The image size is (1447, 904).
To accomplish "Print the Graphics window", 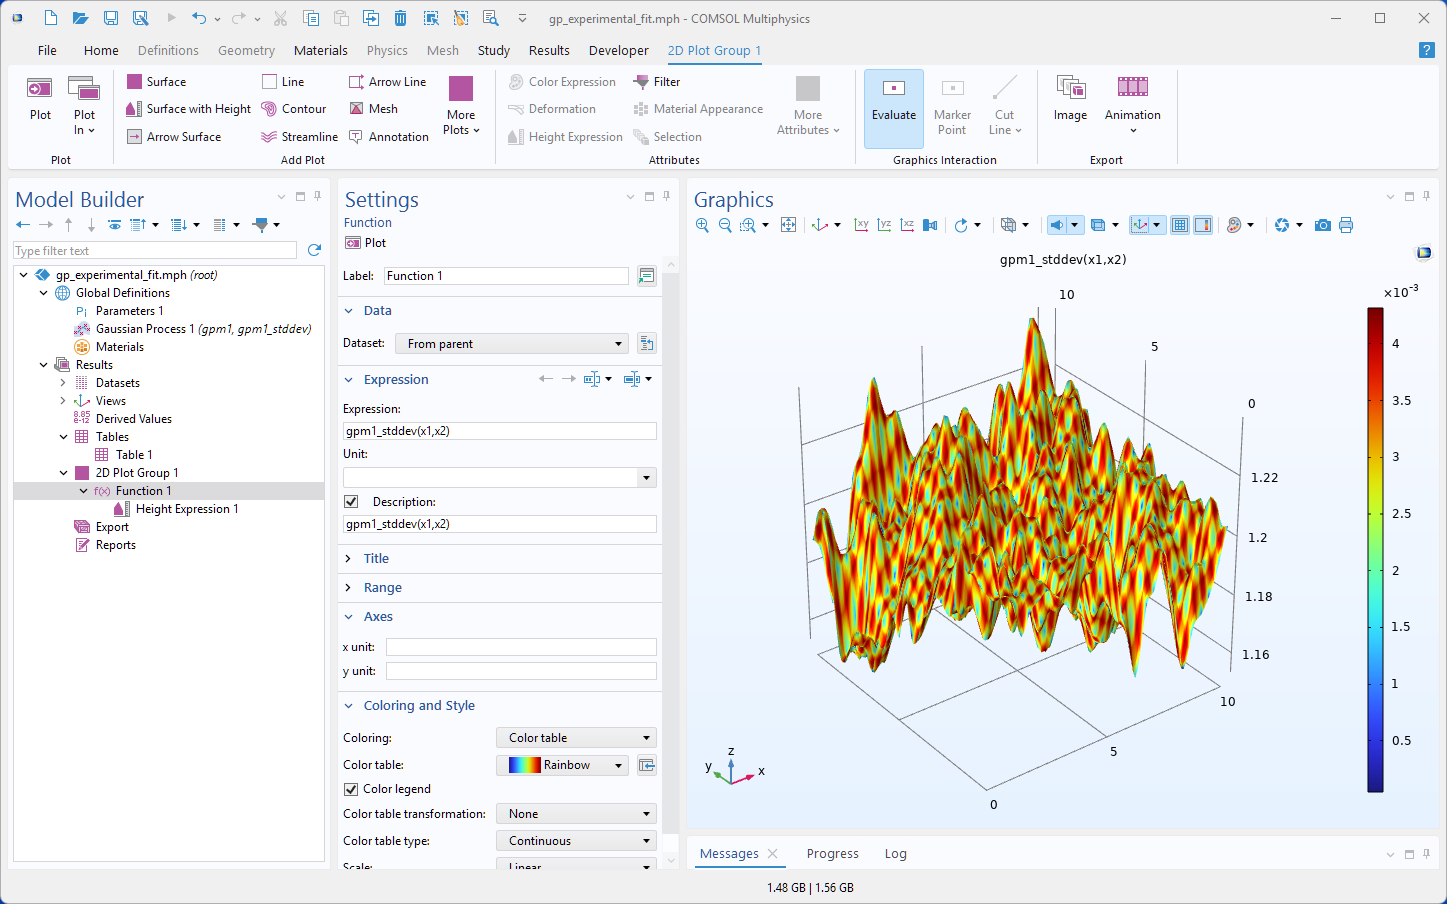I will [x=1346, y=225].
